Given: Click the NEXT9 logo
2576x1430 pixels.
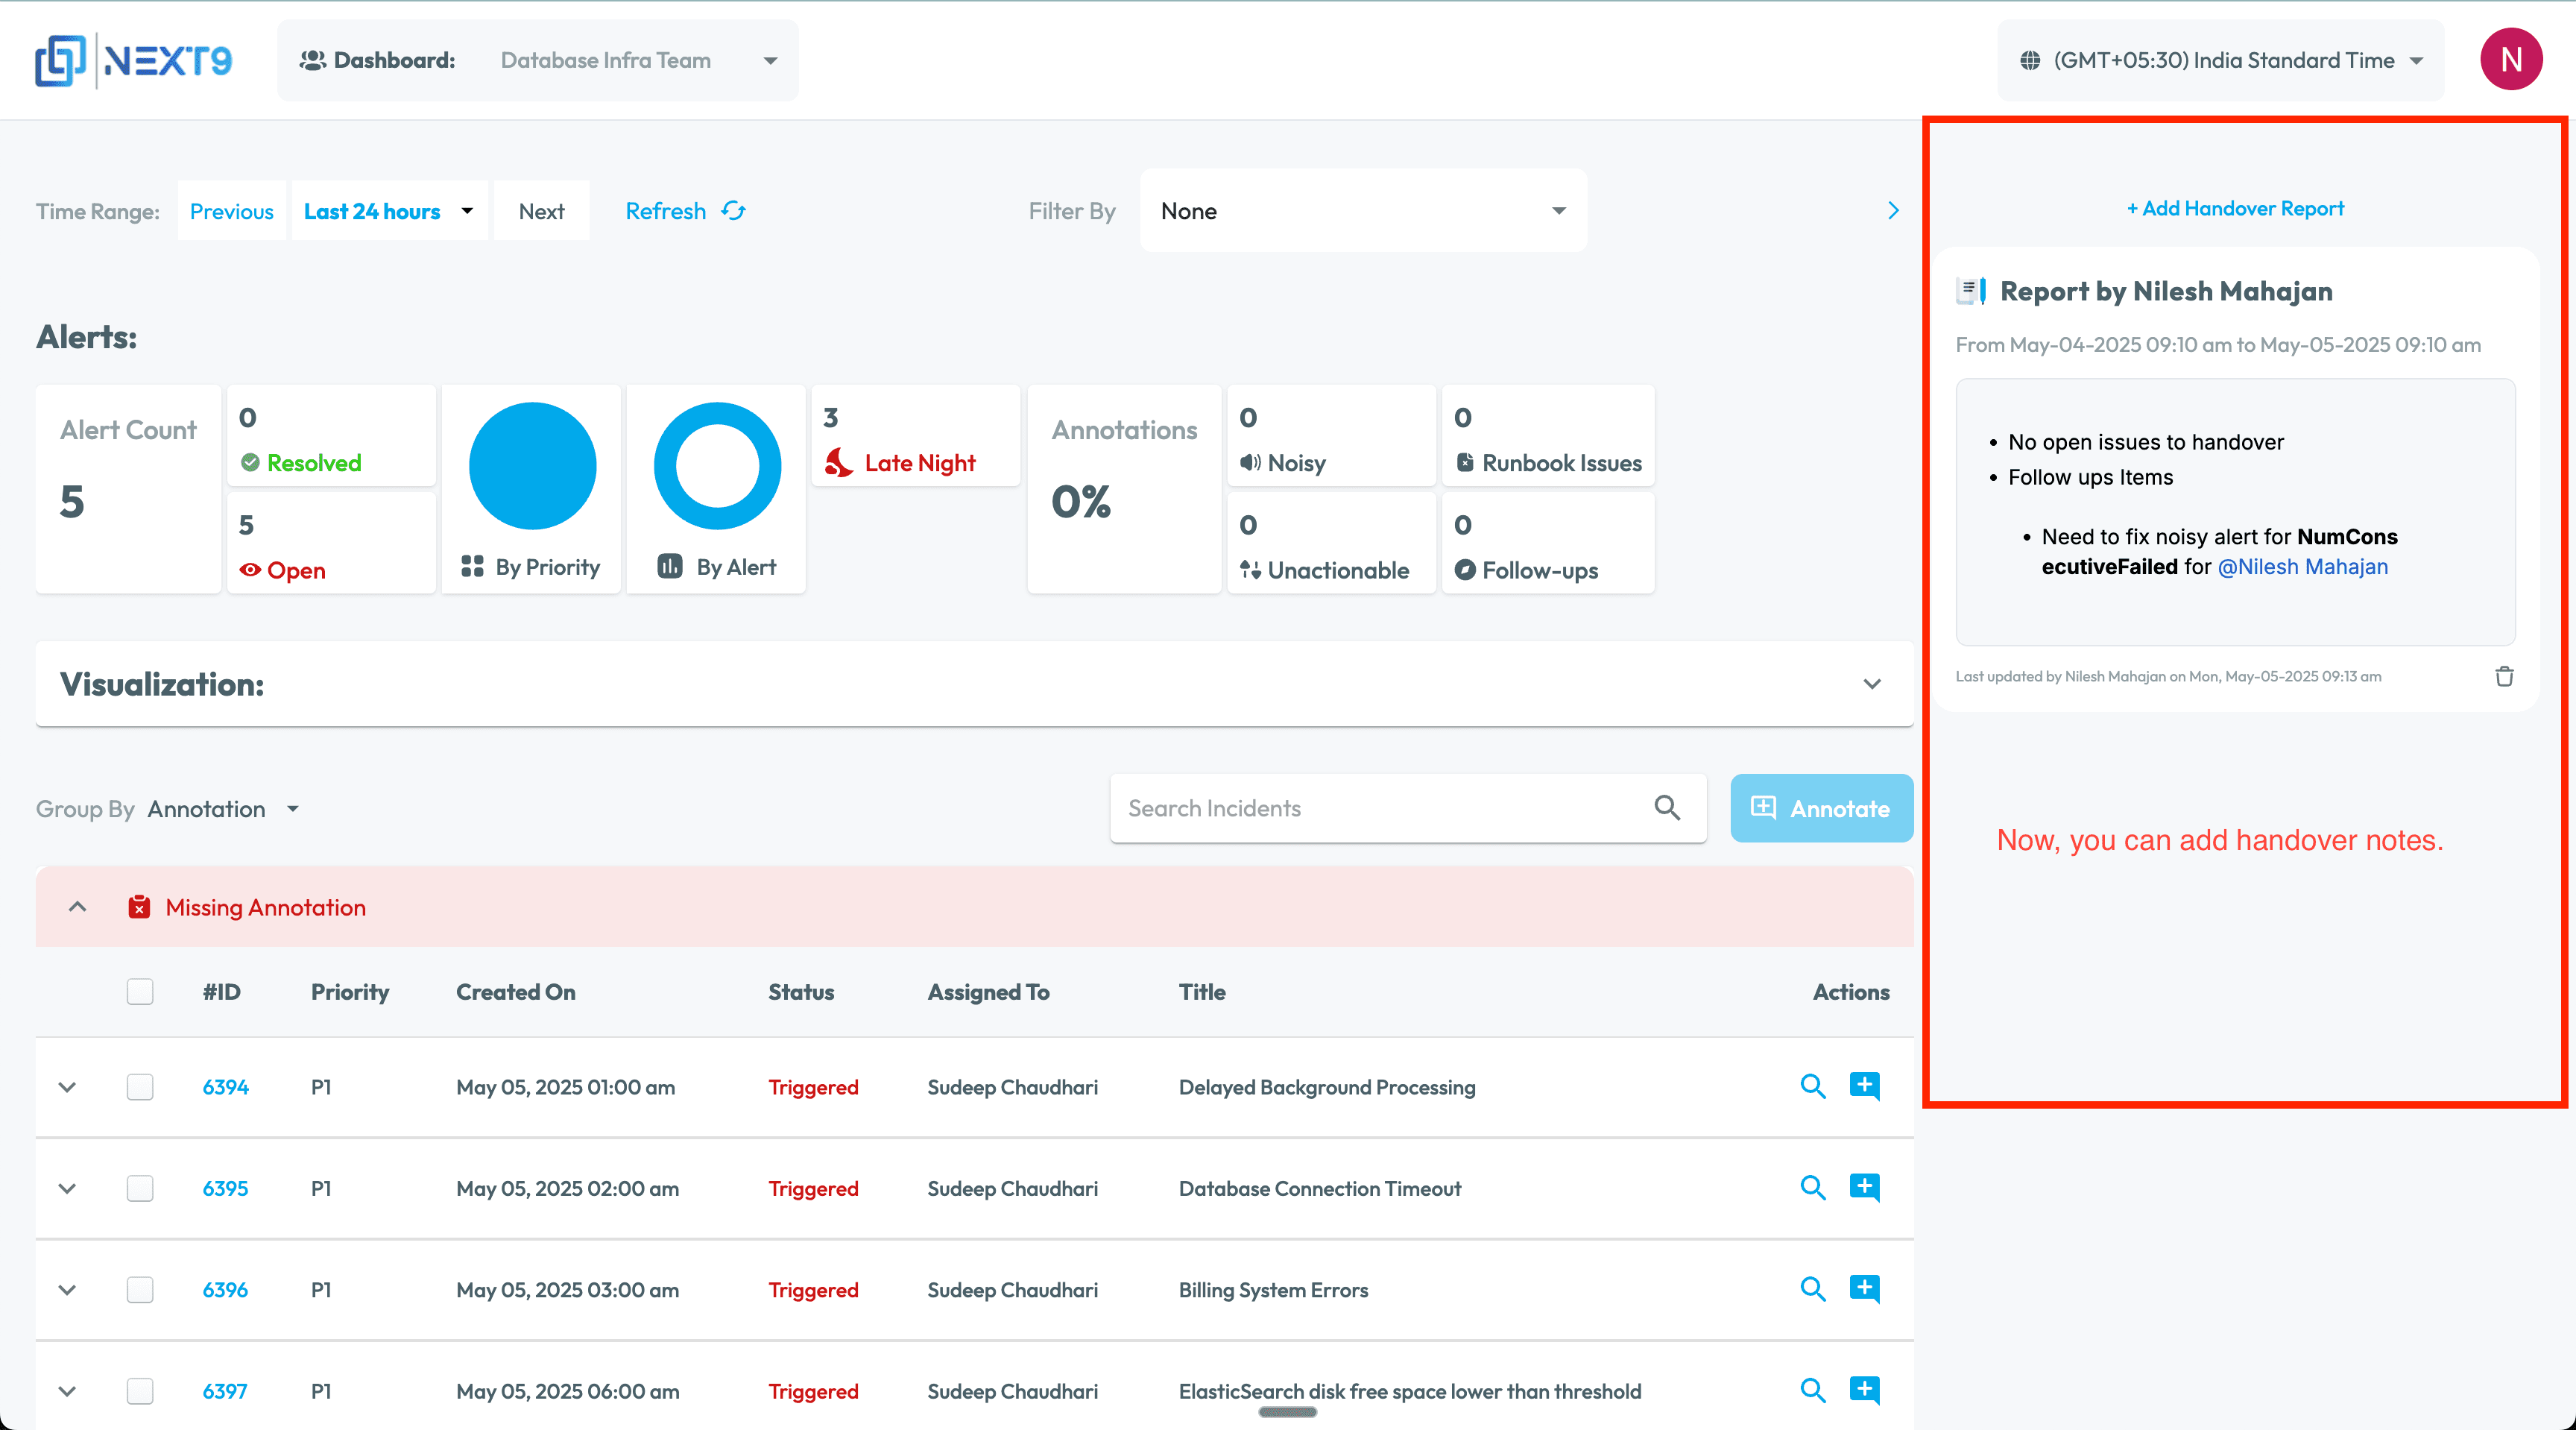Looking at the screenshot, I should coord(134,61).
